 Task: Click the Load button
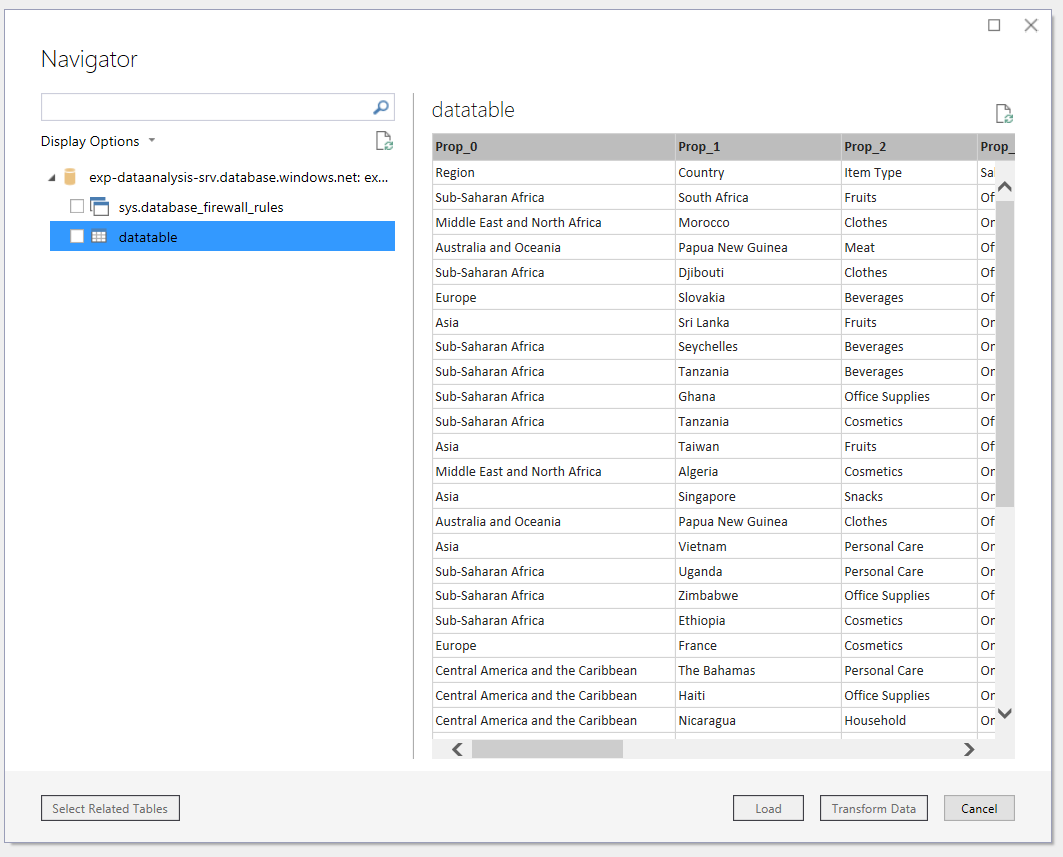coord(768,808)
